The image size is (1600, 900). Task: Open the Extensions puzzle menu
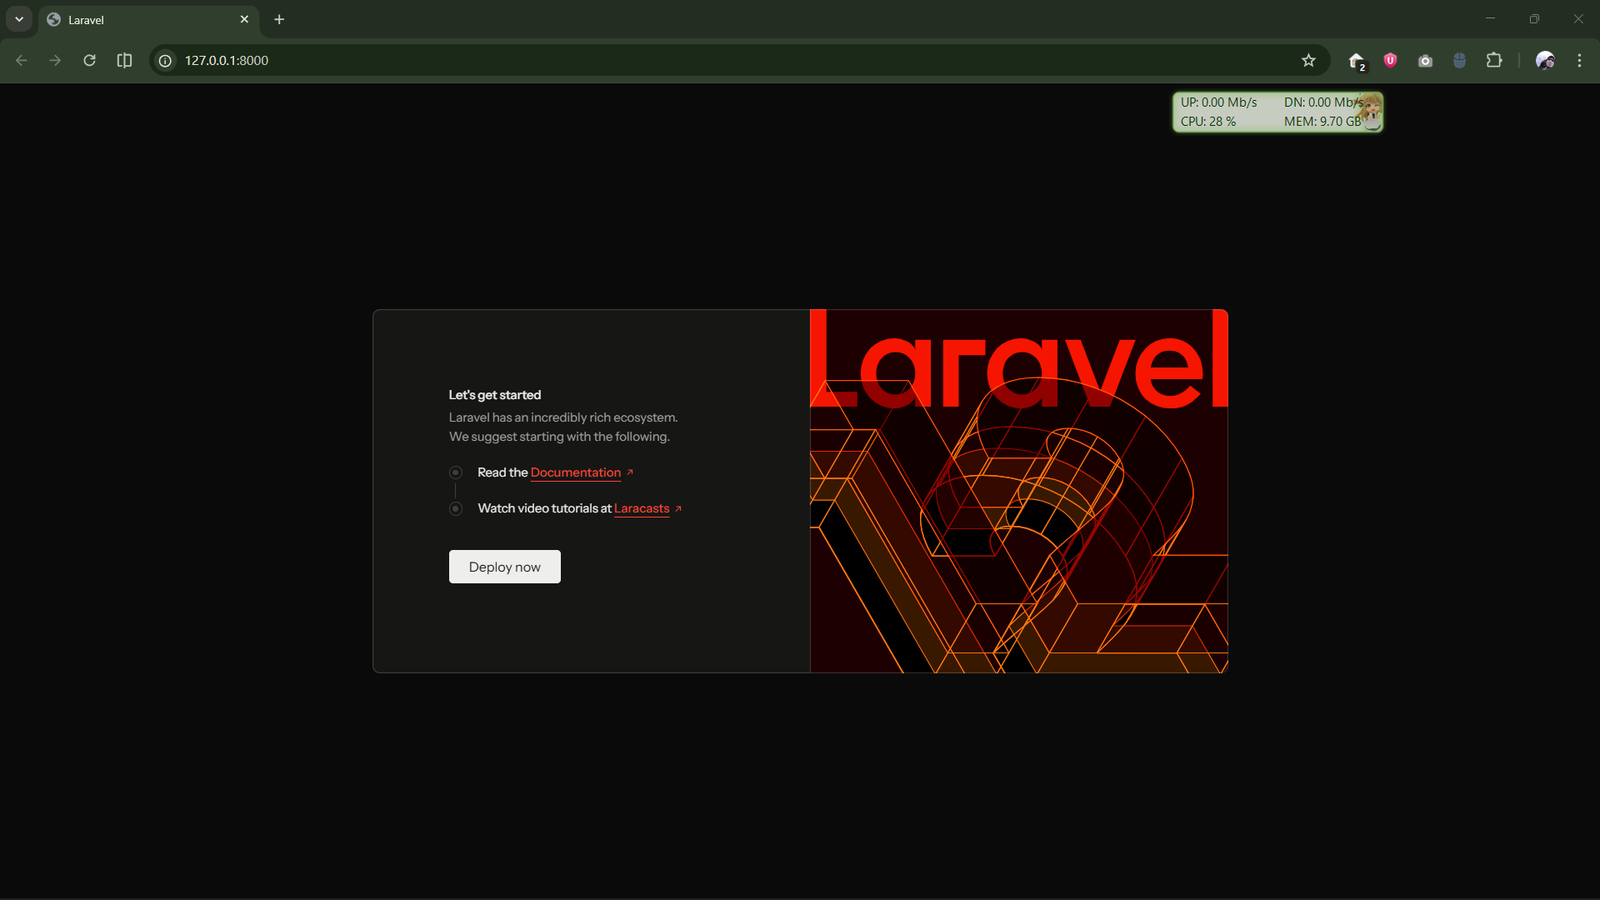pos(1494,60)
